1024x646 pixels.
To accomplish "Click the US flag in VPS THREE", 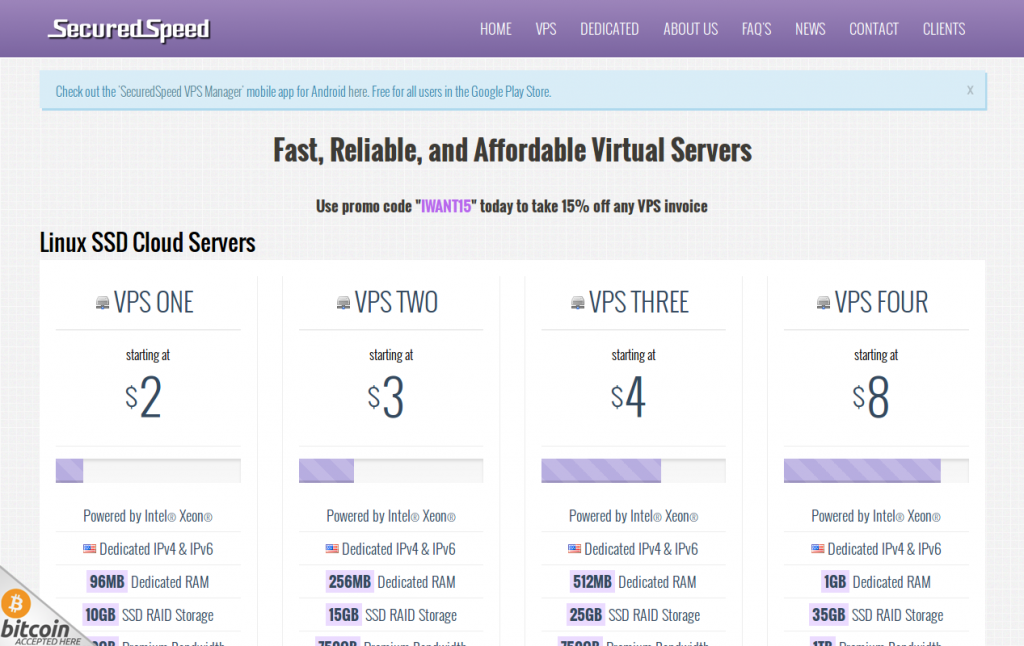I will (x=575, y=549).
